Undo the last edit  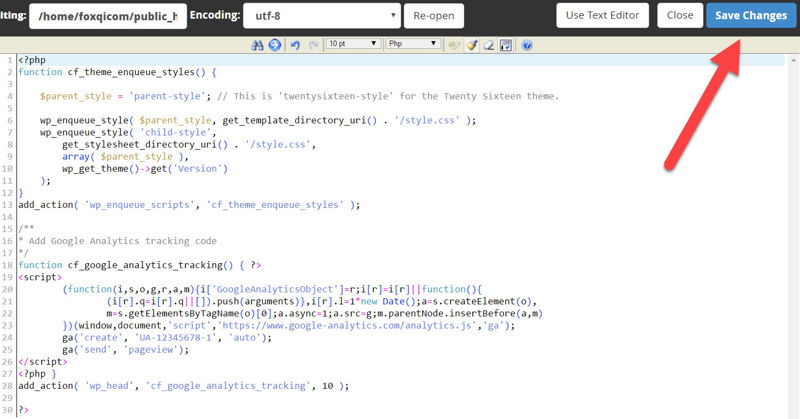pos(294,45)
